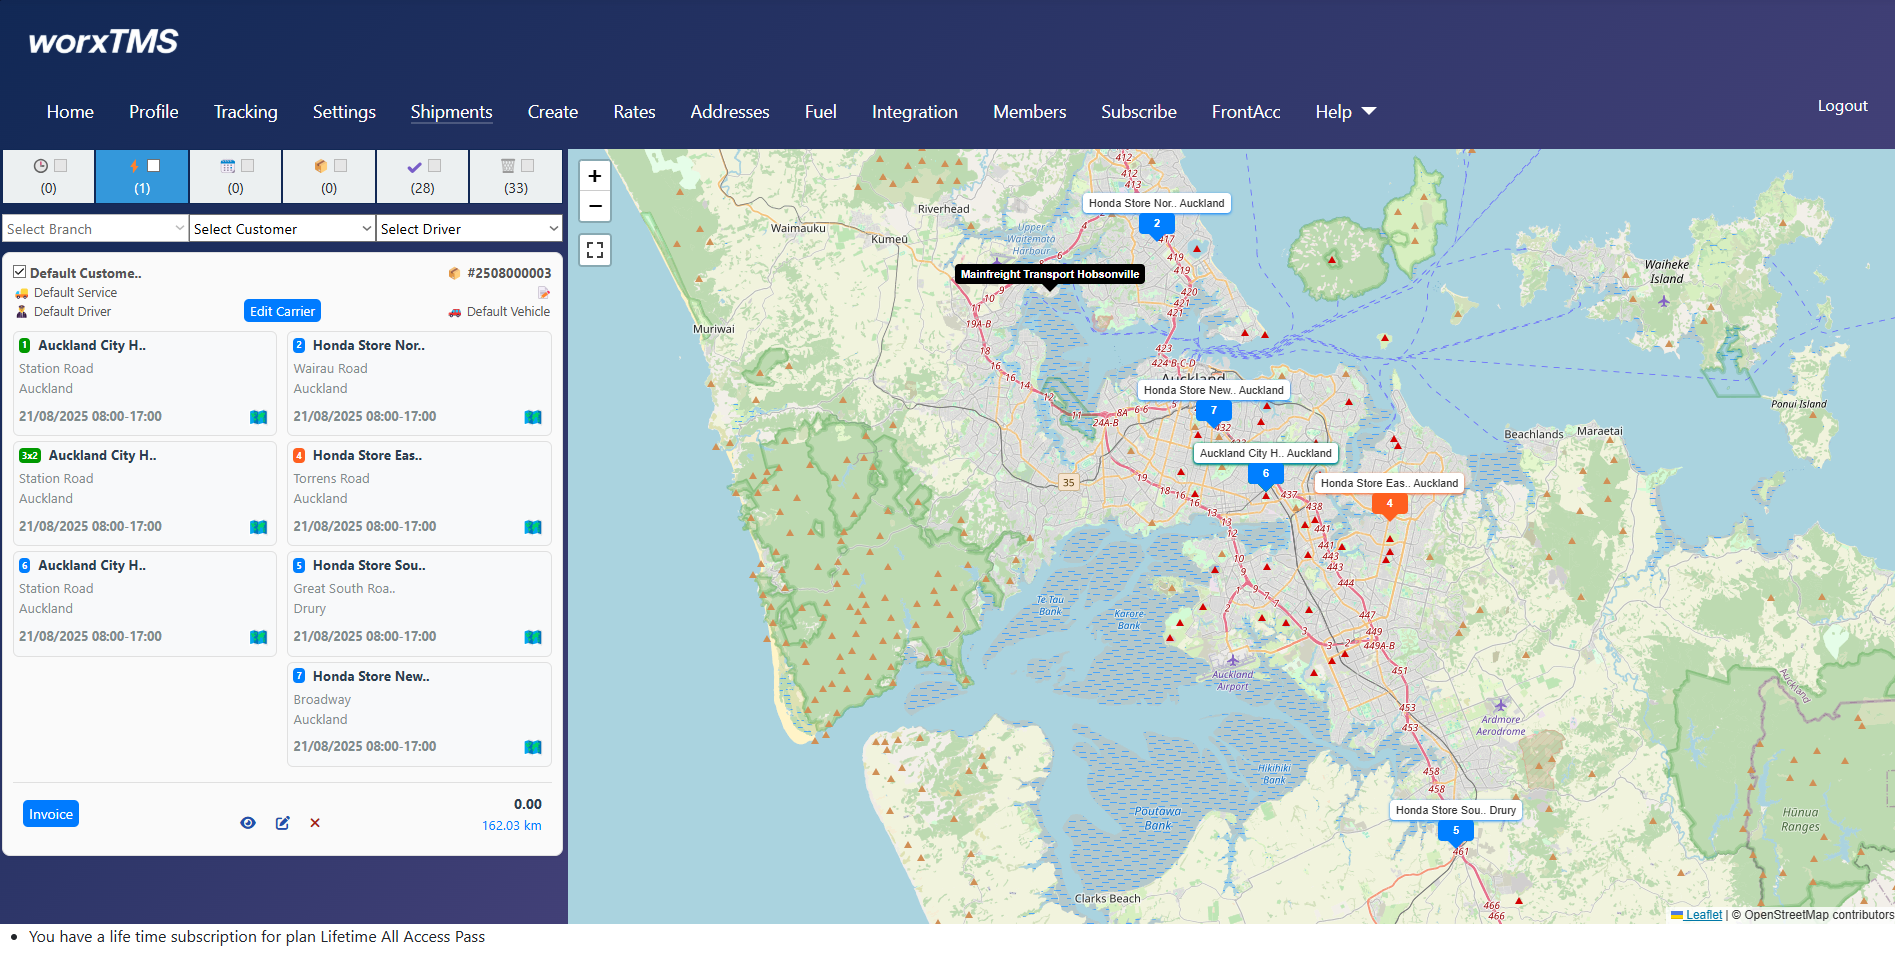The width and height of the screenshot is (1895, 956).
Task: Select the package box filter icon
Action: point(321,165)
